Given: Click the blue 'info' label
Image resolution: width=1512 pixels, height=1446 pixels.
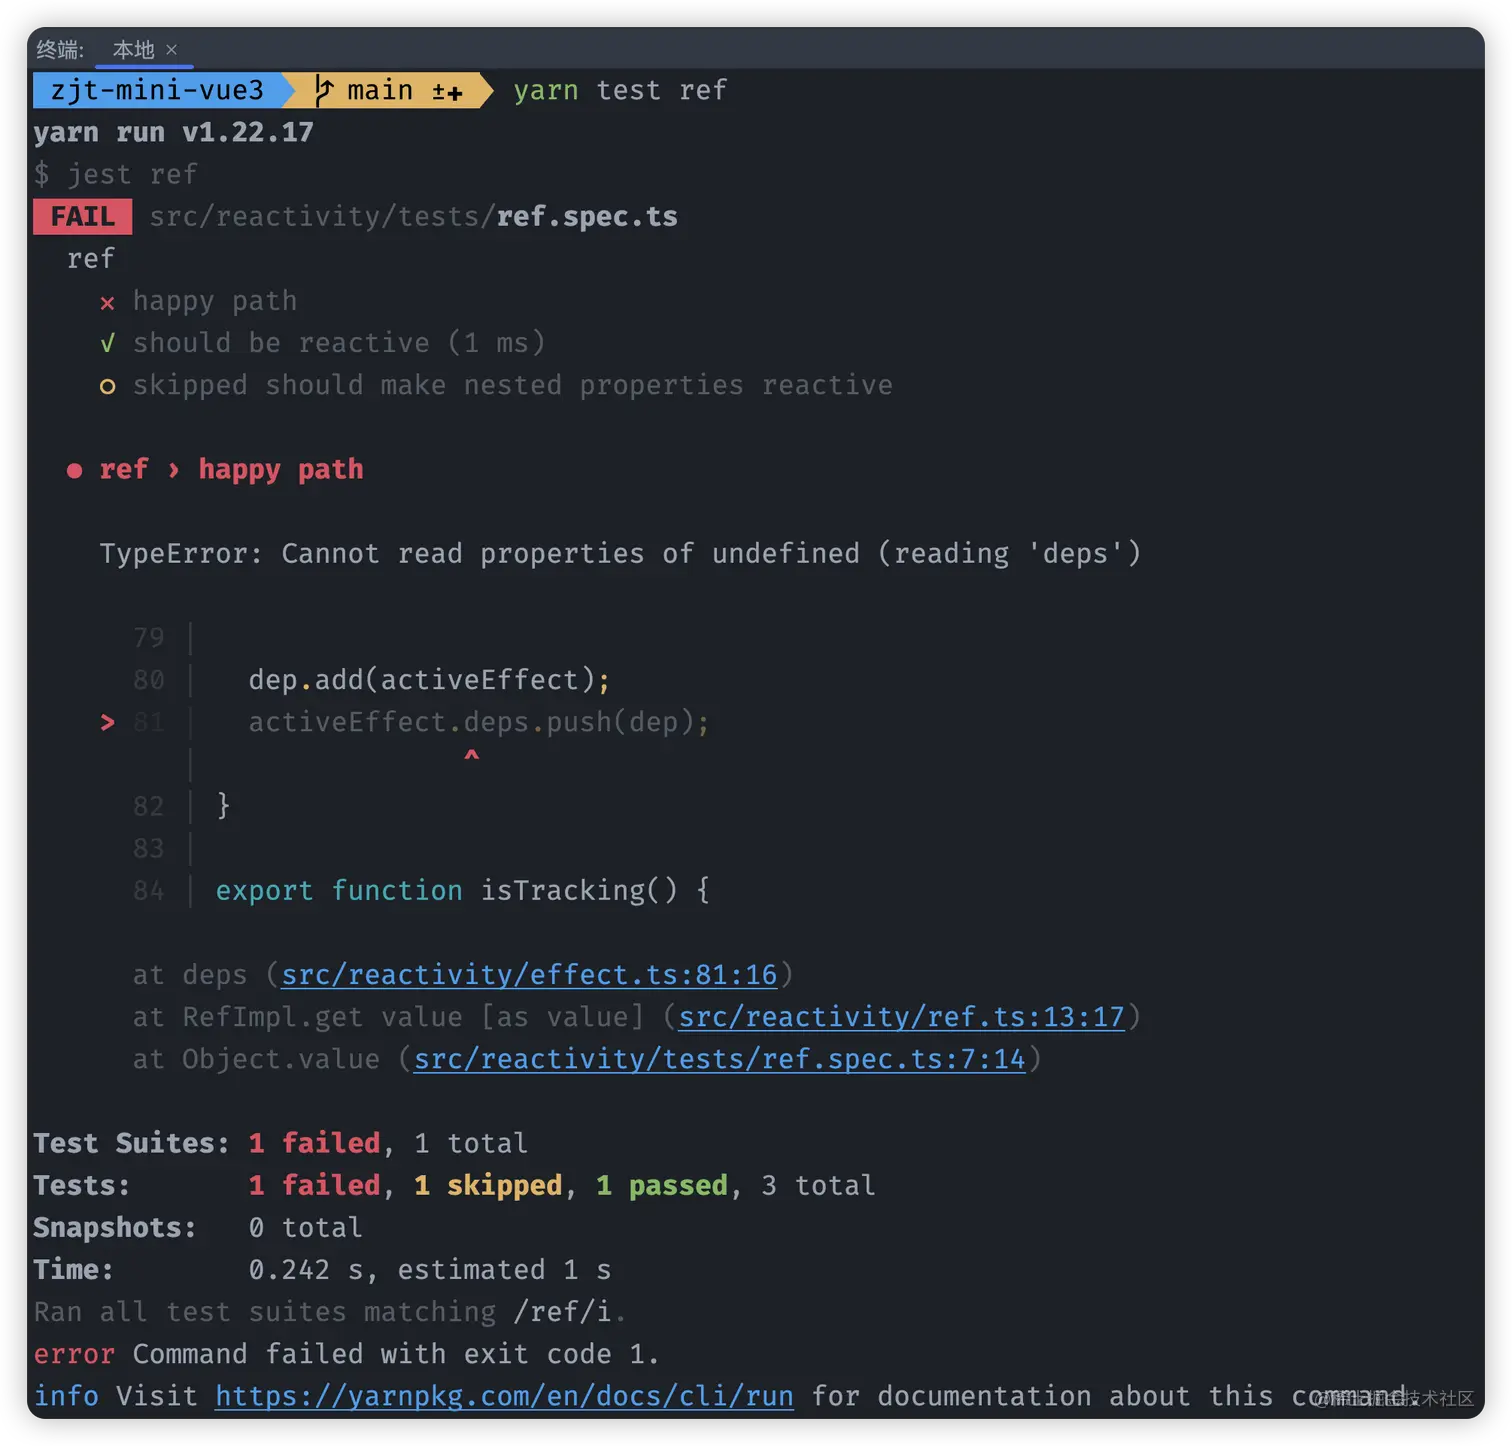Looking at the screenshot, I should [66, 1396].
